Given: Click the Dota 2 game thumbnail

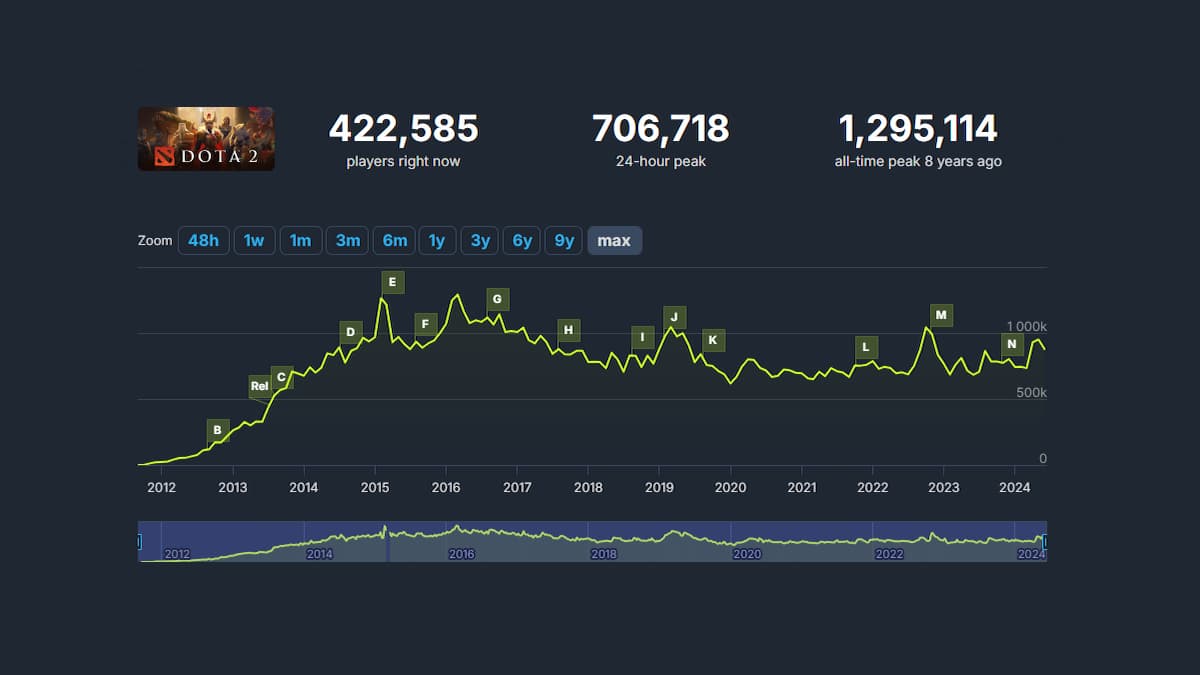Looking at the screenshot, I should pyautogui.click(x=206, y=138).
